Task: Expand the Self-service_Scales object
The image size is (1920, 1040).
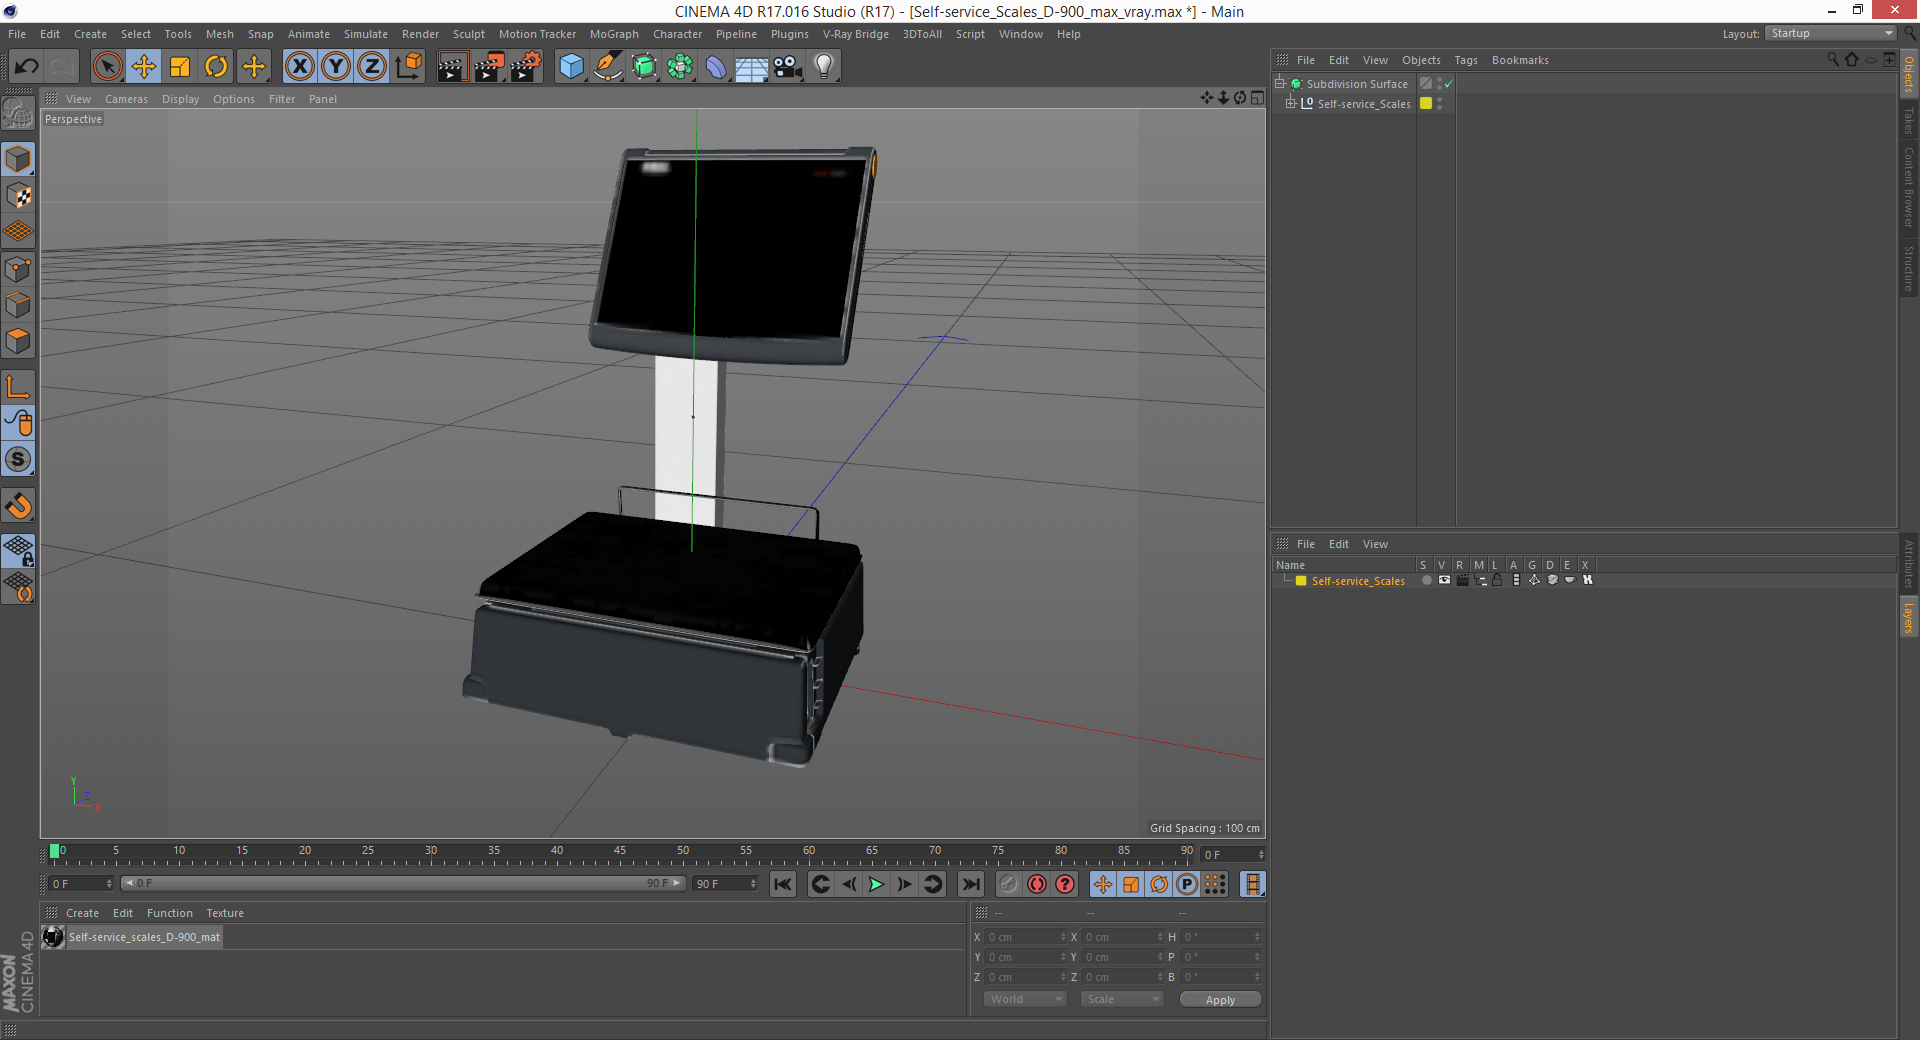Action: click(1291, 103)
